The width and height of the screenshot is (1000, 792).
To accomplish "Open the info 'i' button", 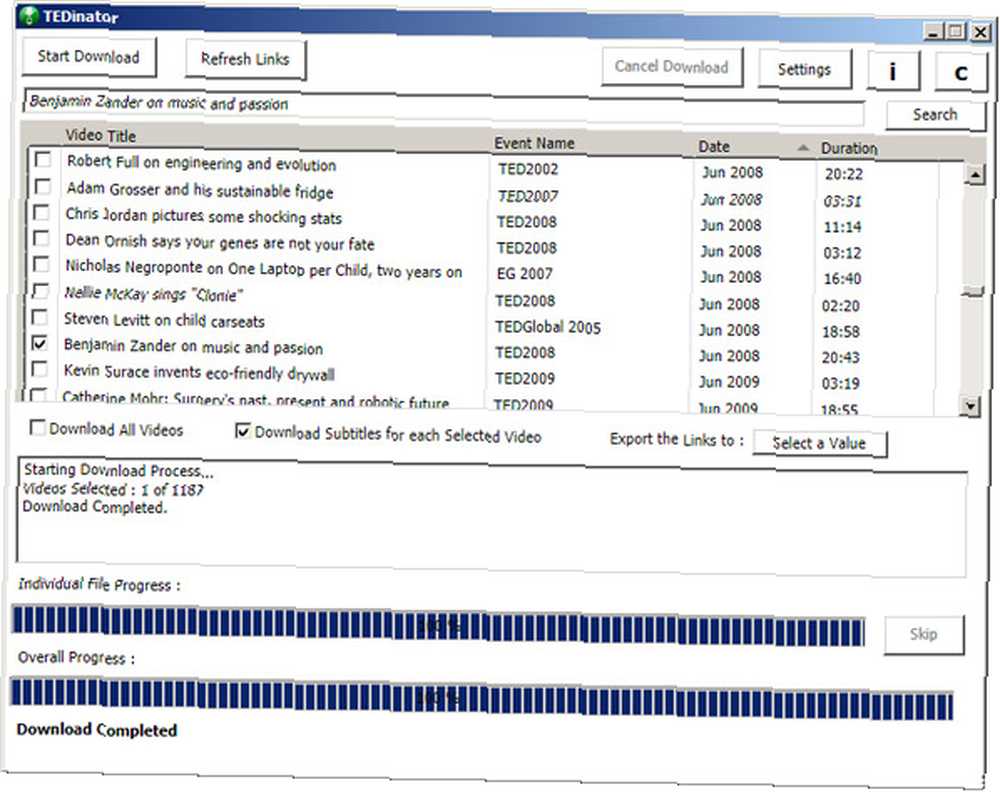I will [x=893, y=71].
